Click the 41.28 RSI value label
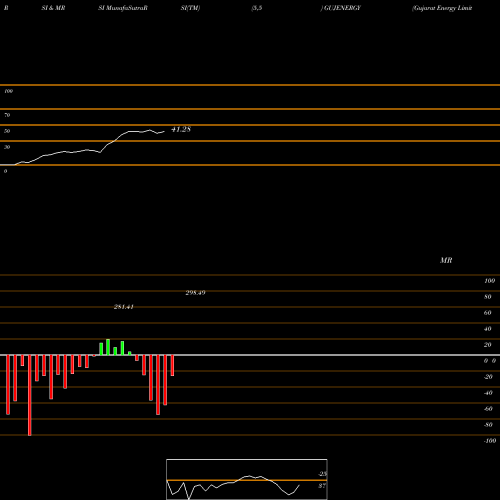Image resolution: width=500 pixels, height=500 pixels. (181, 129)
